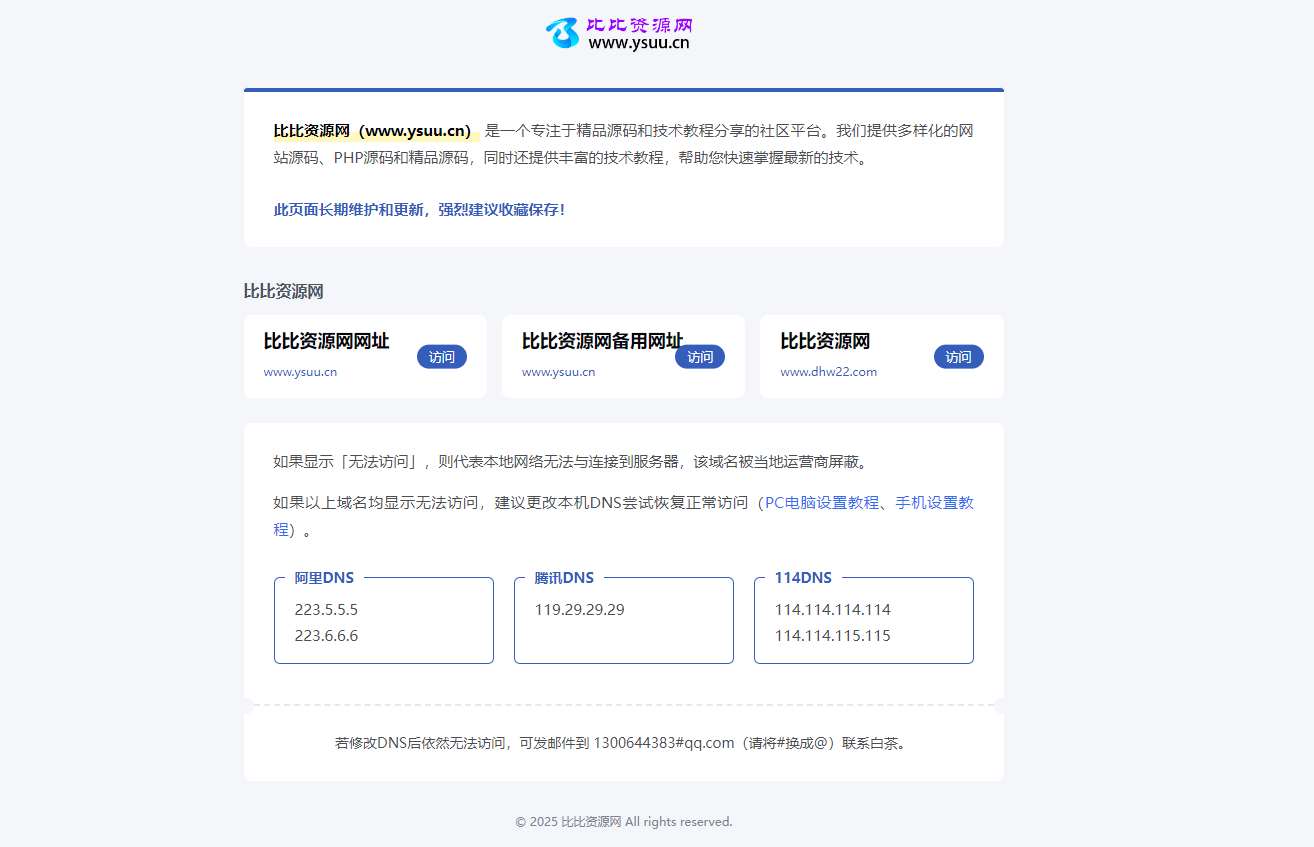Viewport: 1314px width, 847px height.
Task: Click the 比比资源网备用网址 card title
Action: 602,341
